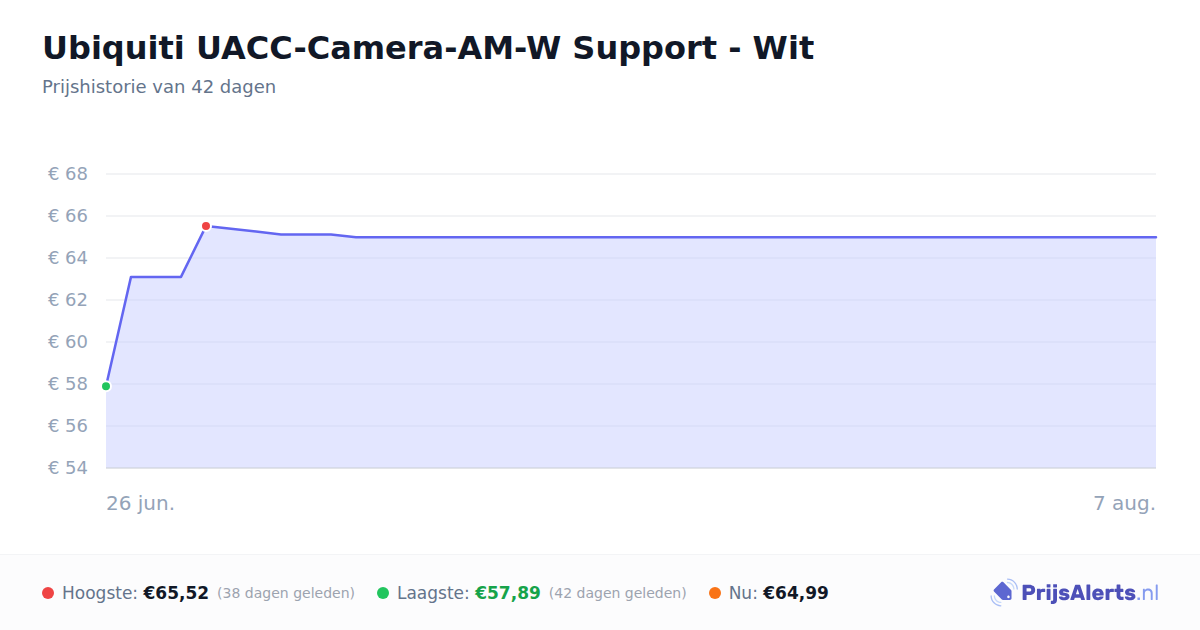Click the red Hoogste legend dot

pyautogui.click(x=48, y=593)
